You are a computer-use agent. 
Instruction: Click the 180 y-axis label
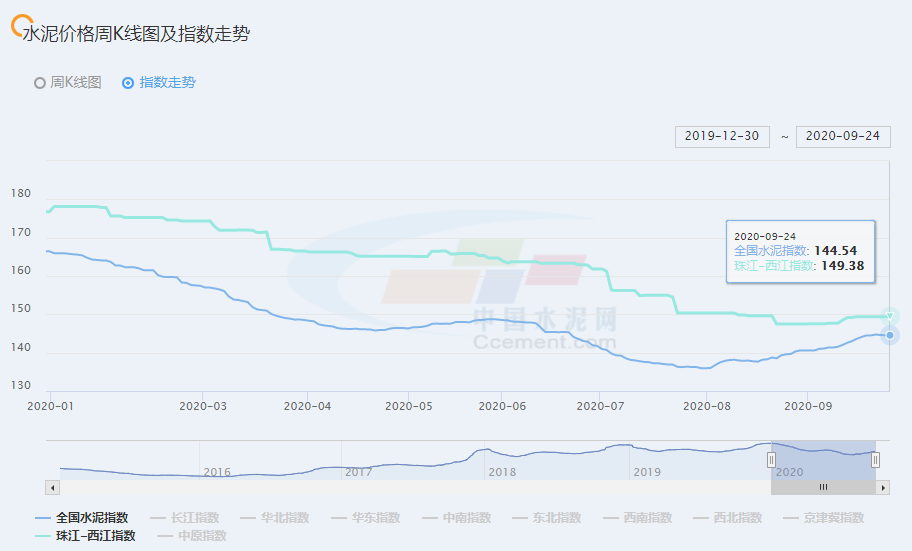tap(21, 193)
